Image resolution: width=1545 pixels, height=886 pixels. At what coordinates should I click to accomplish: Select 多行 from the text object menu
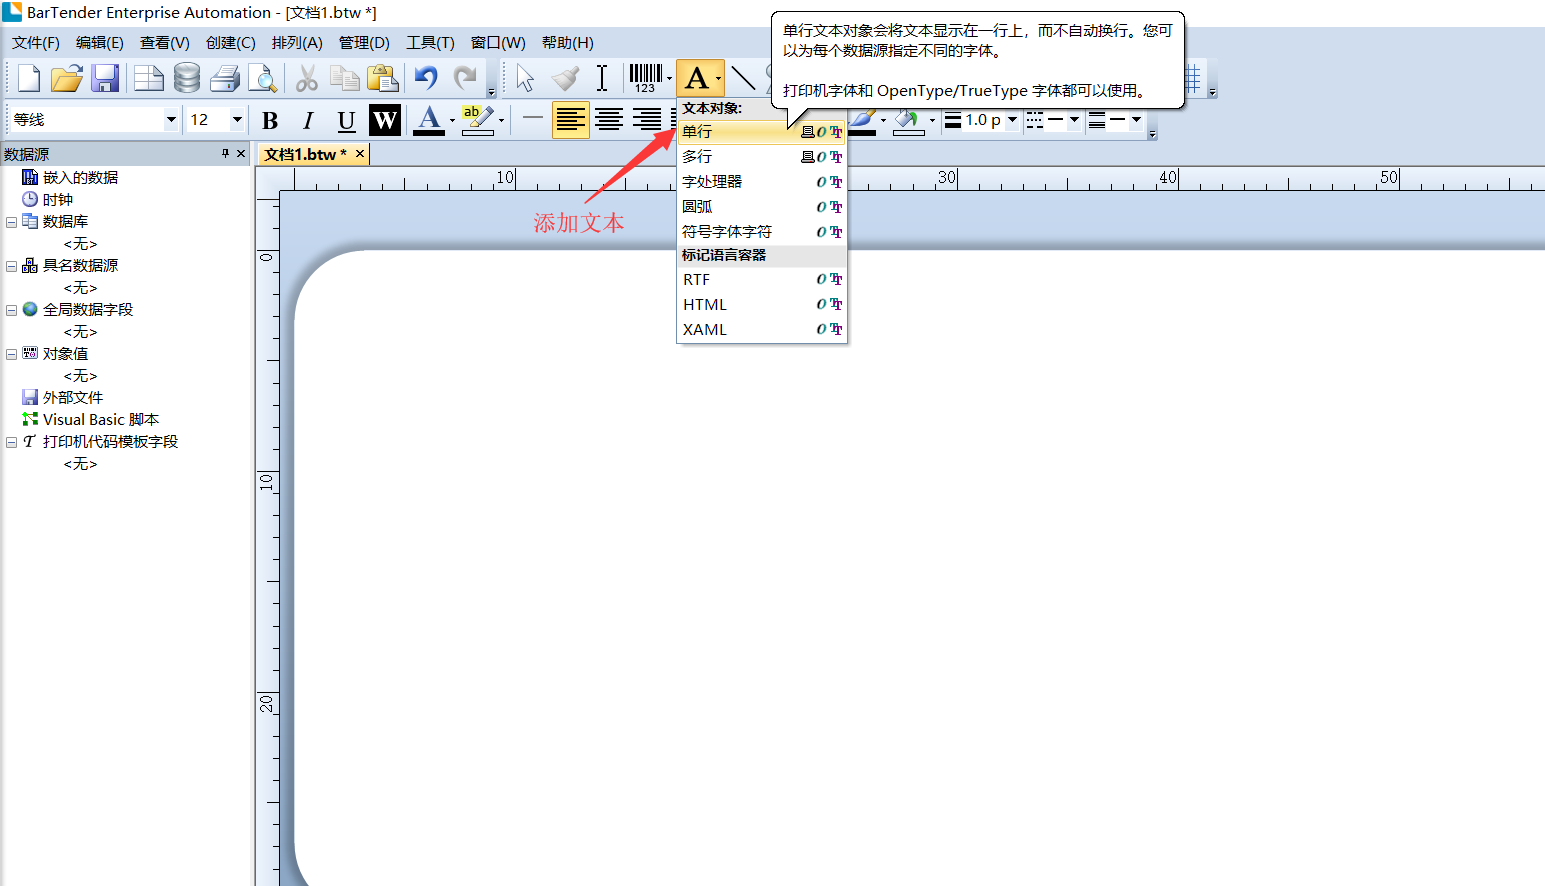[698, 157]
